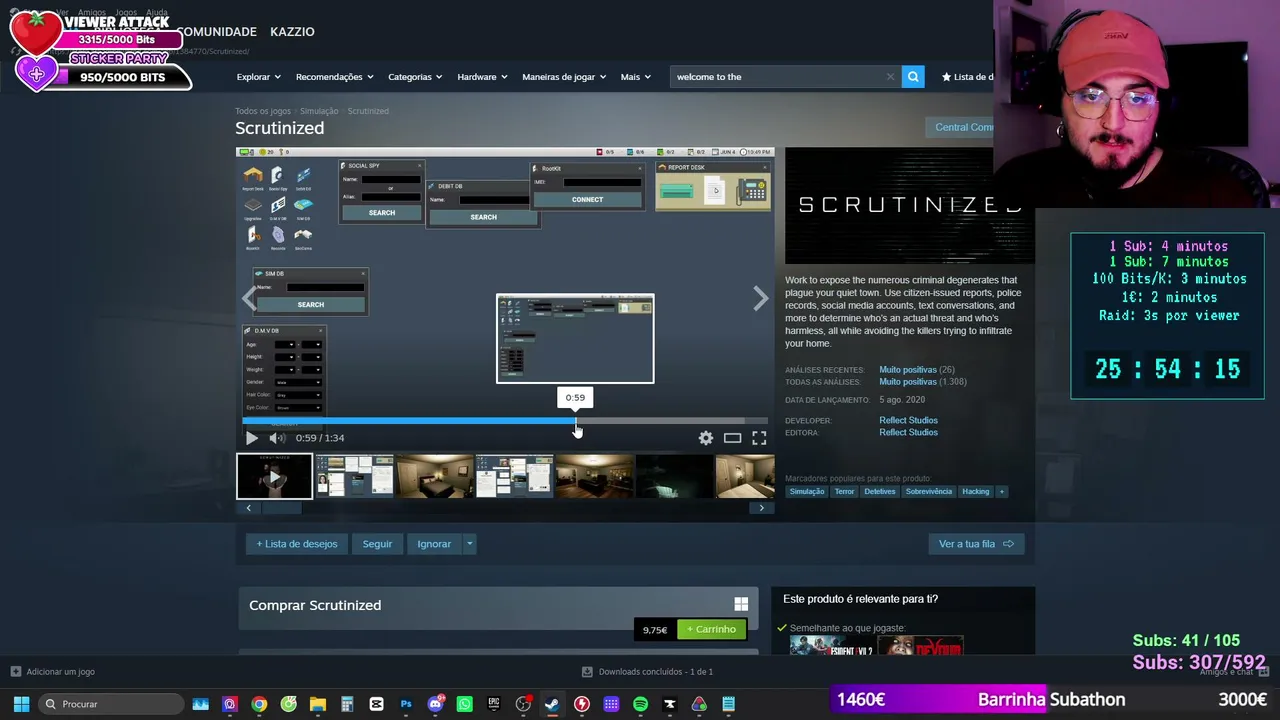This screenshot has height=720, width=1280.
Task: Open the Windows Start menu
Action: [21, 704]
